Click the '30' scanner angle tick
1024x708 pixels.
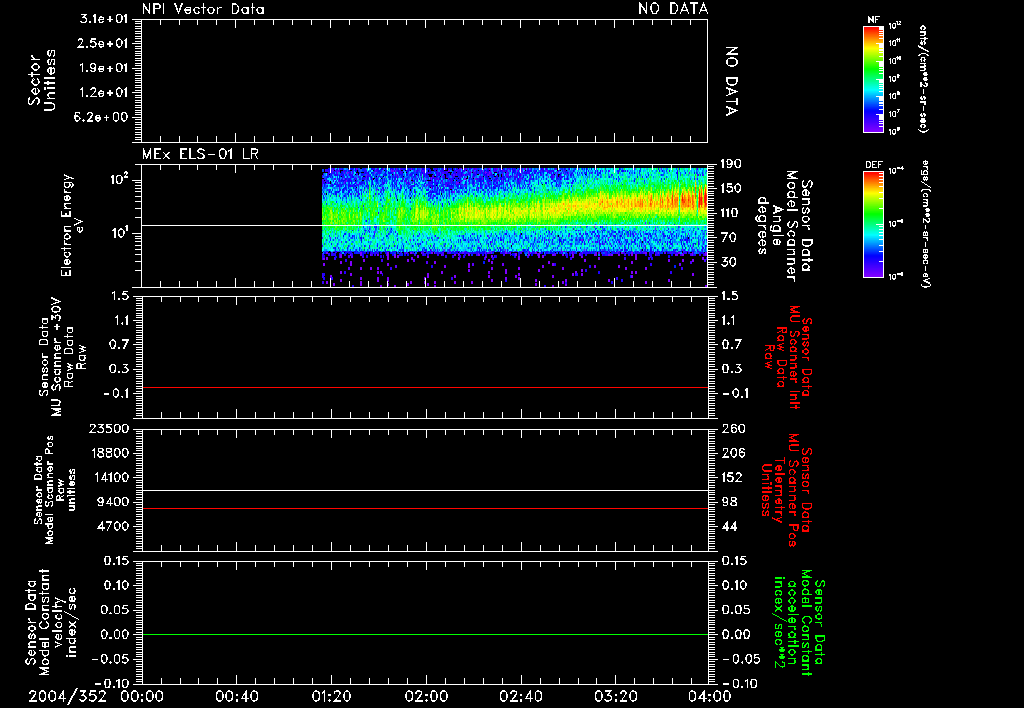click(x=728, y=262)
